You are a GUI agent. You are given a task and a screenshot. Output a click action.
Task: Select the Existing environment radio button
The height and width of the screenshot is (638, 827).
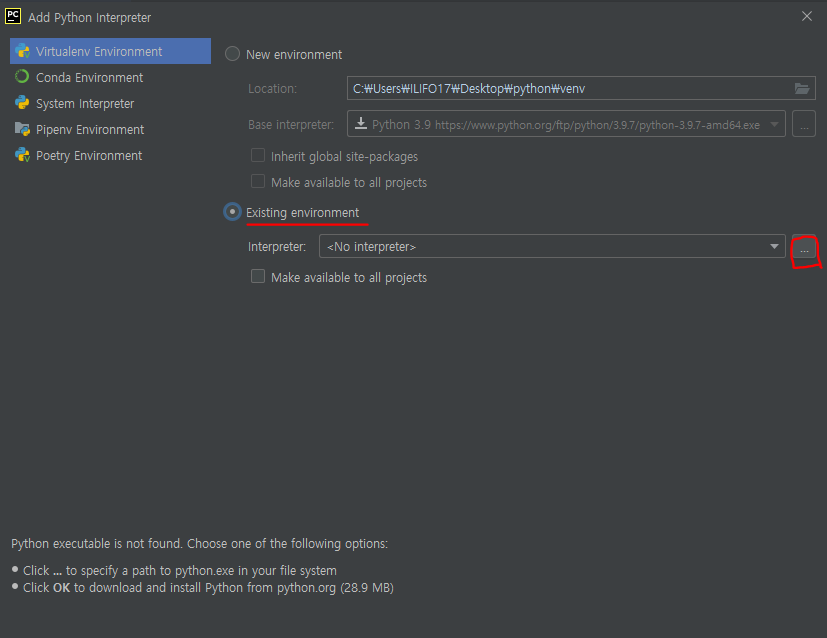click(232, 212)
